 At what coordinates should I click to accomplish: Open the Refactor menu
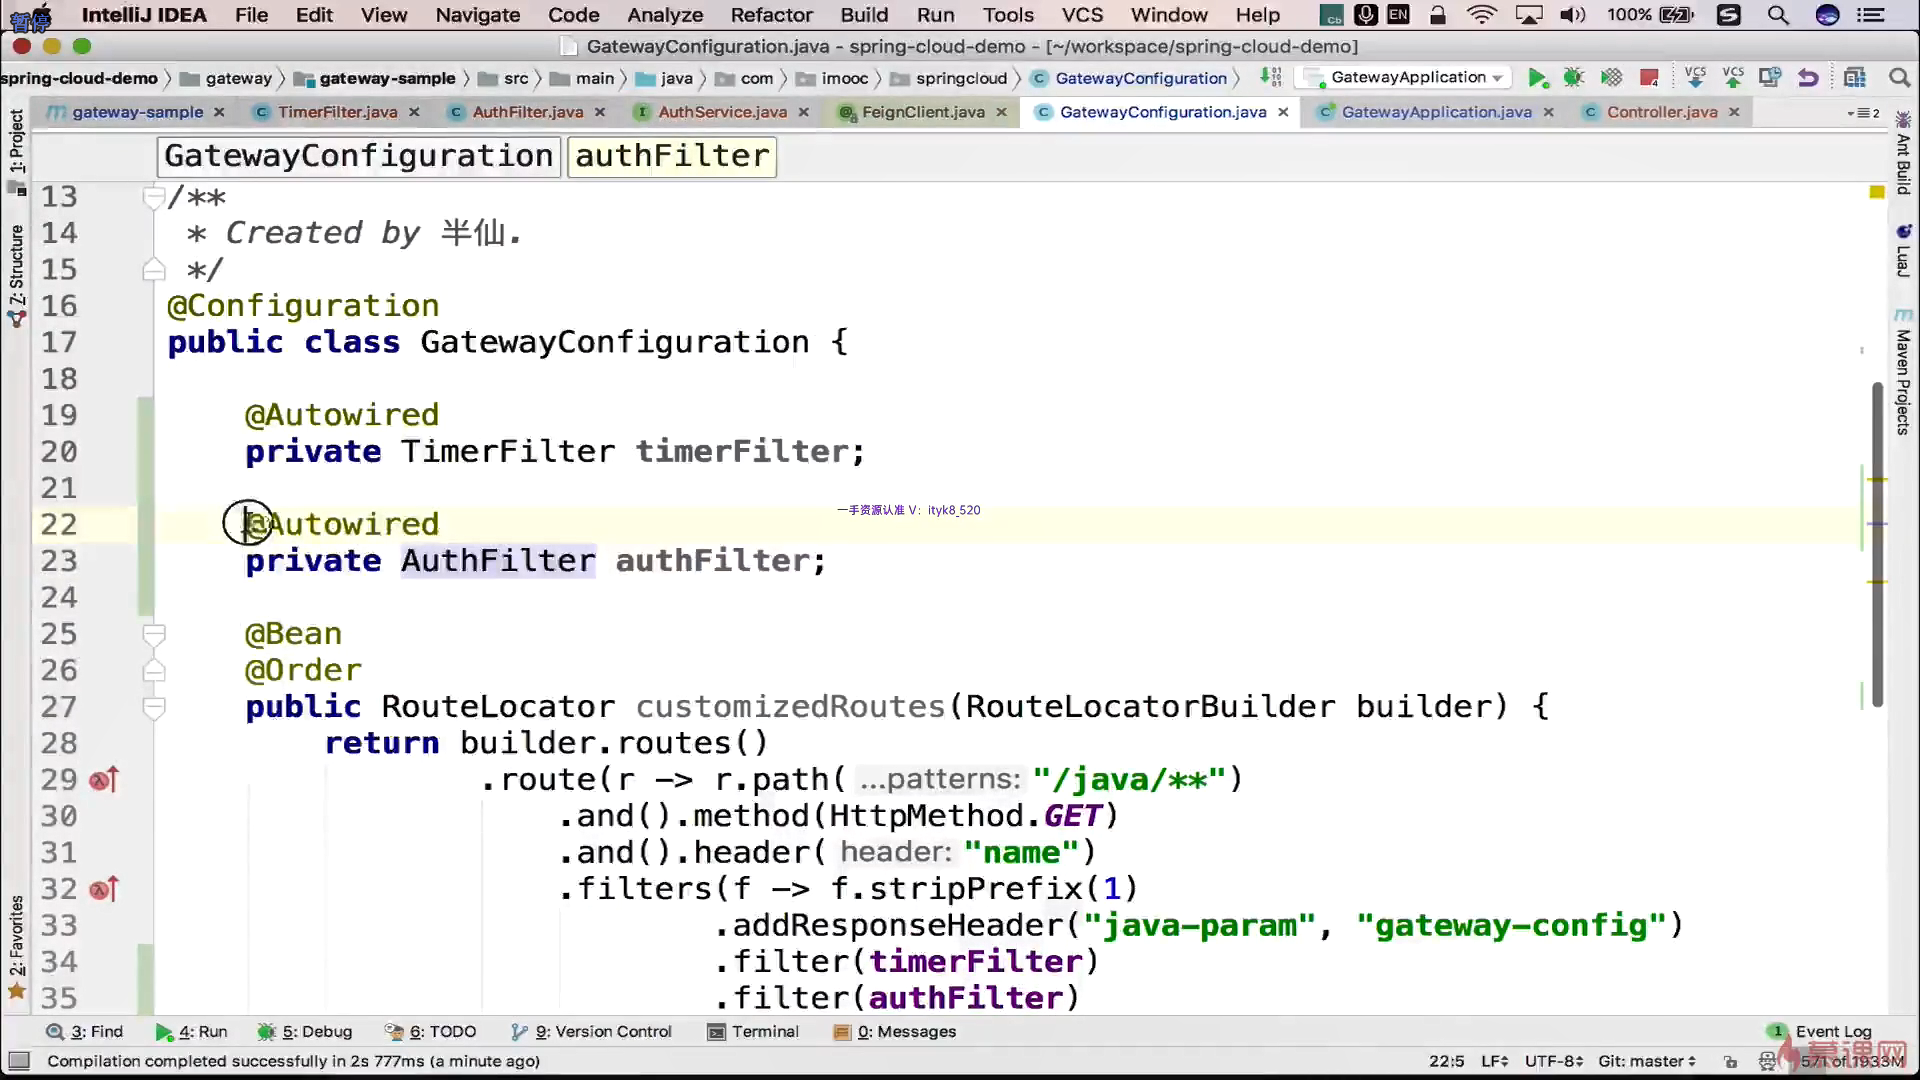771,15
